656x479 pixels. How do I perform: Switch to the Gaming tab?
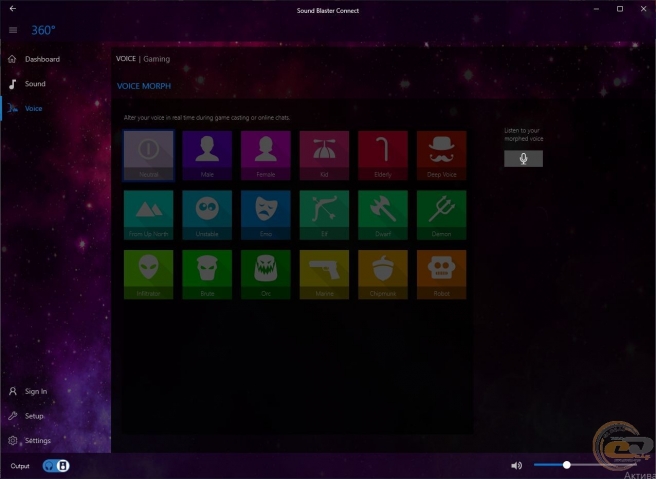(x=156, y=59)
